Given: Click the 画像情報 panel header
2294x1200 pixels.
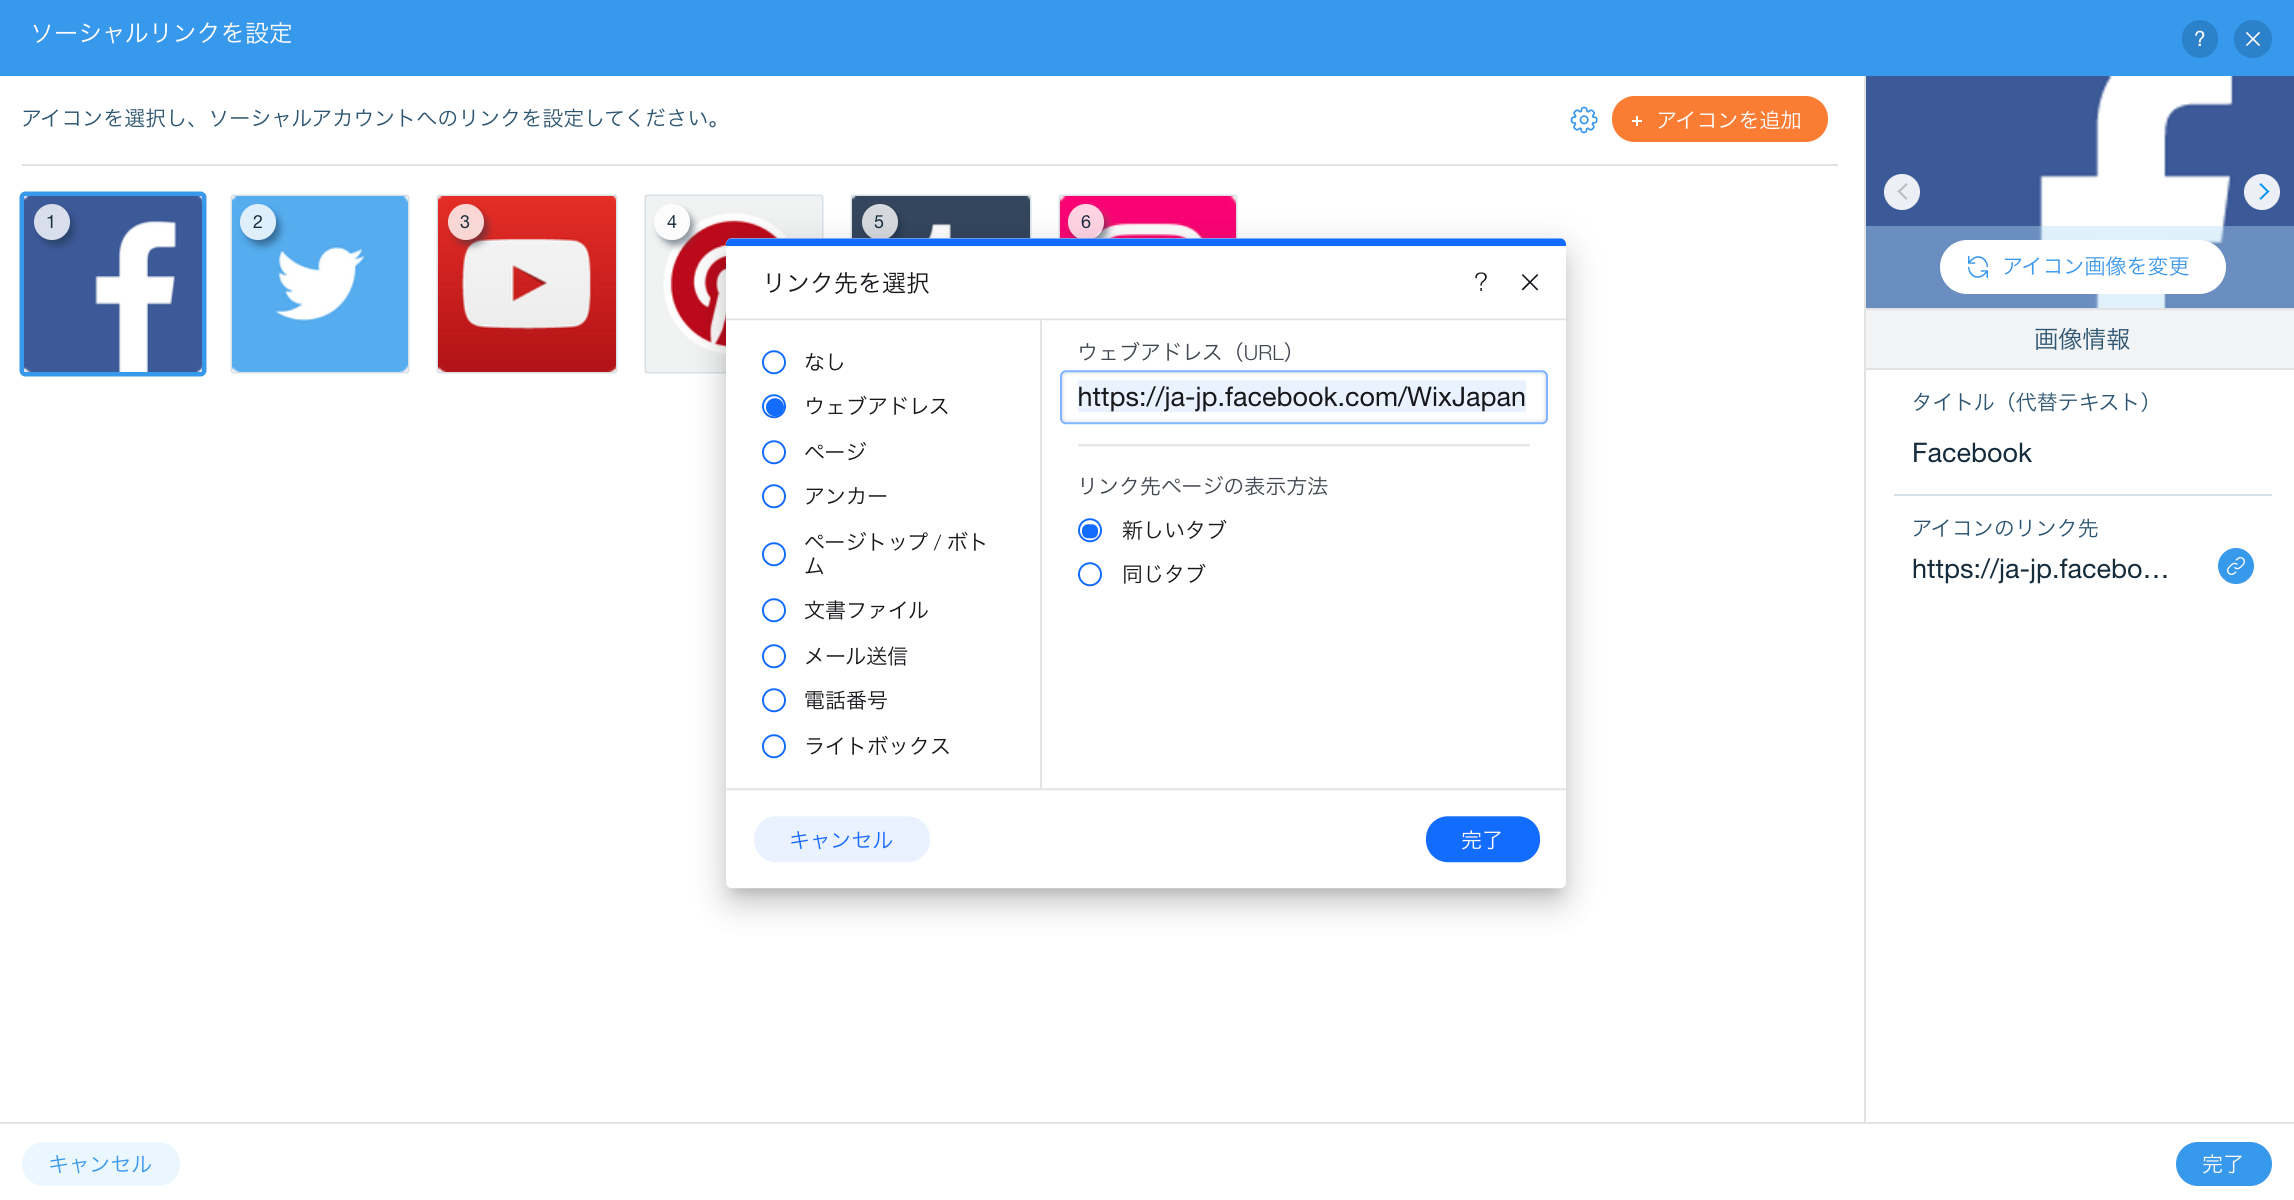Looking at the screenshot, I should click(x=2081, y=340).
